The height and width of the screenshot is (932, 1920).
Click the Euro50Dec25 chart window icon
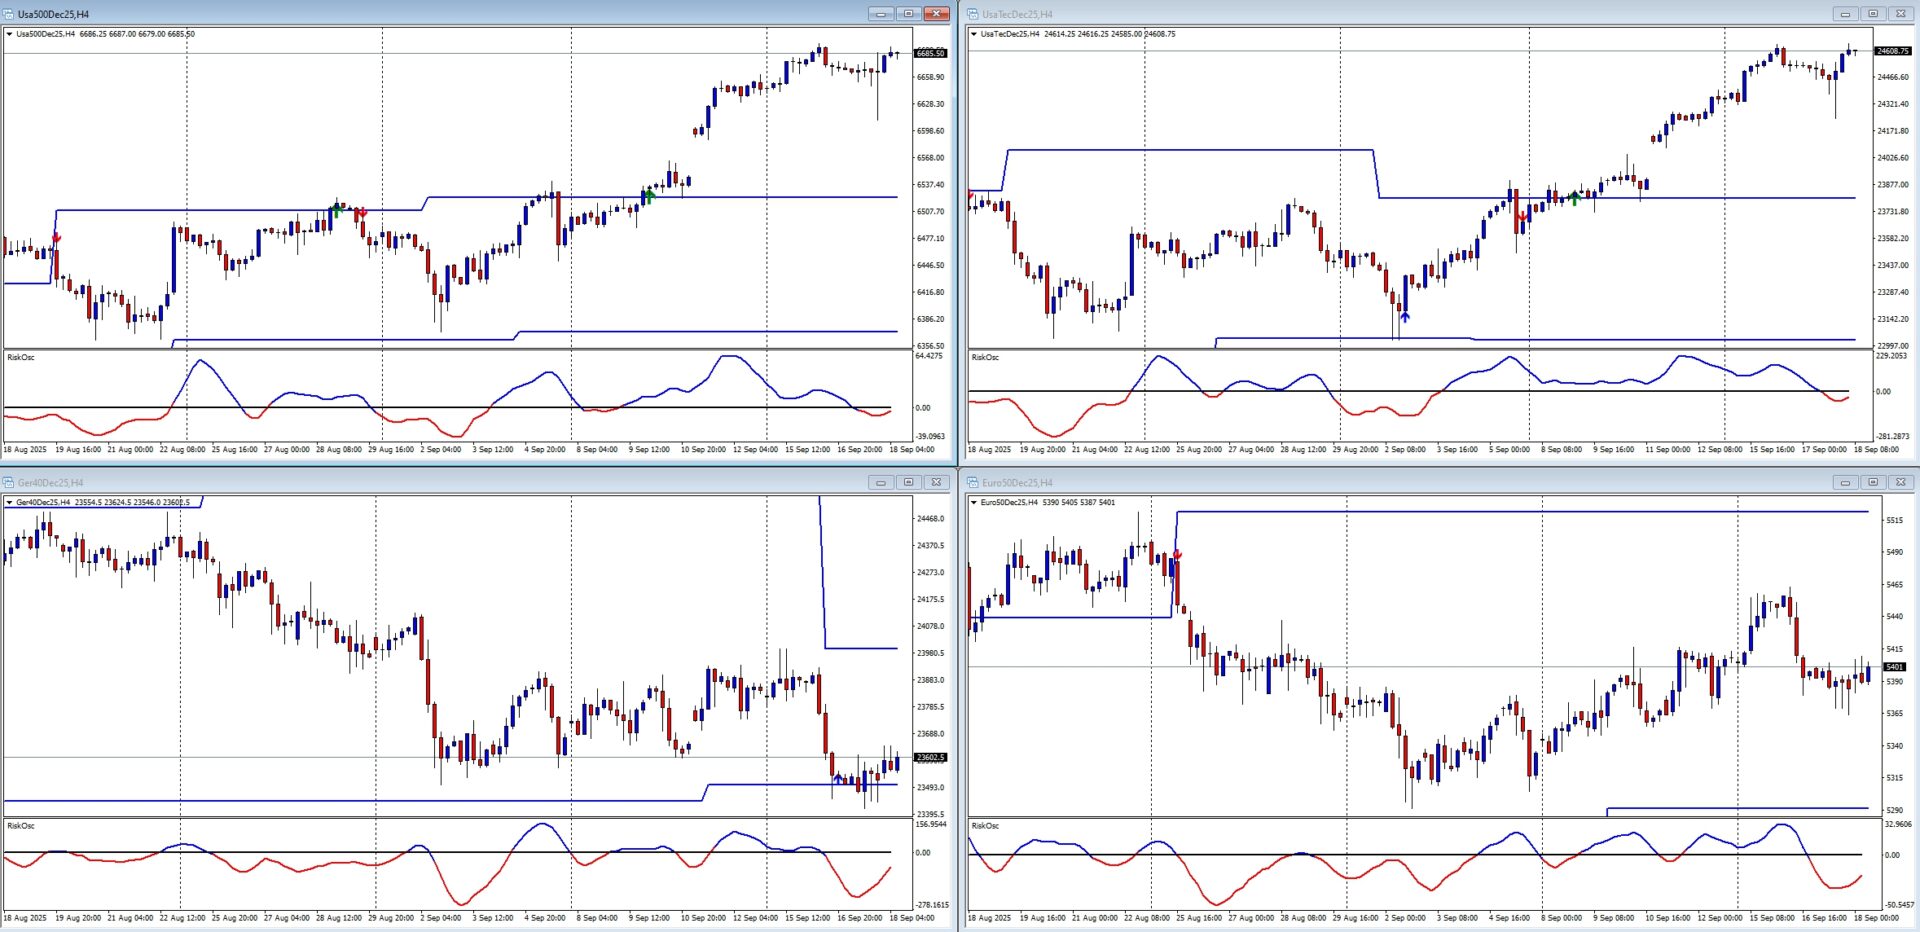972,482
